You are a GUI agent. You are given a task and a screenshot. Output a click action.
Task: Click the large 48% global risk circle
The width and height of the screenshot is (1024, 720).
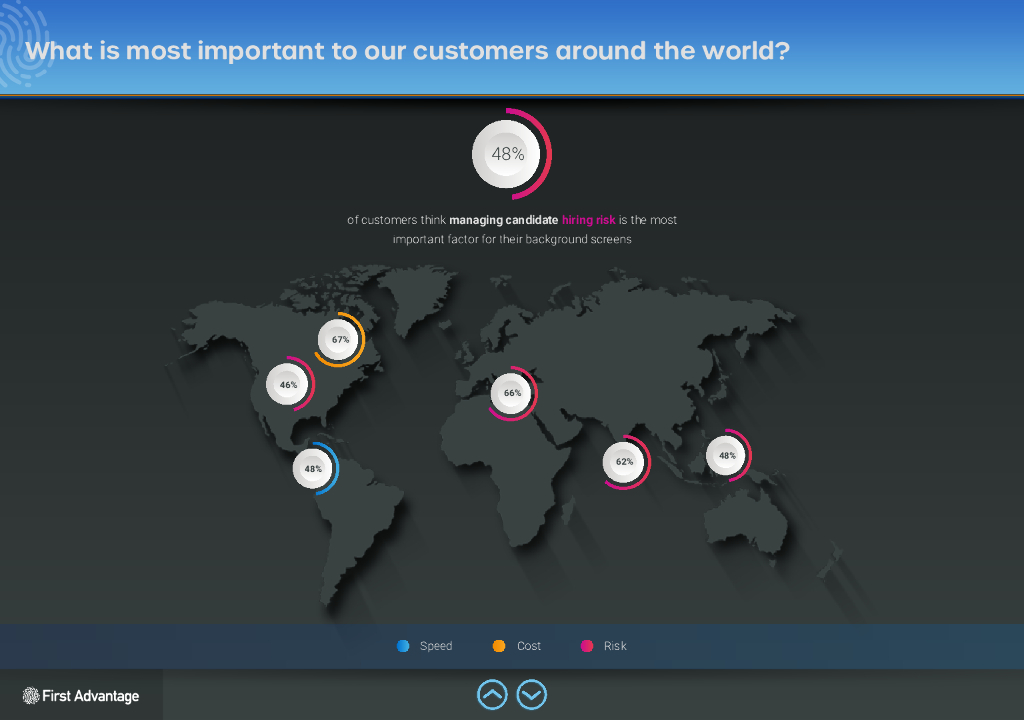508,154
